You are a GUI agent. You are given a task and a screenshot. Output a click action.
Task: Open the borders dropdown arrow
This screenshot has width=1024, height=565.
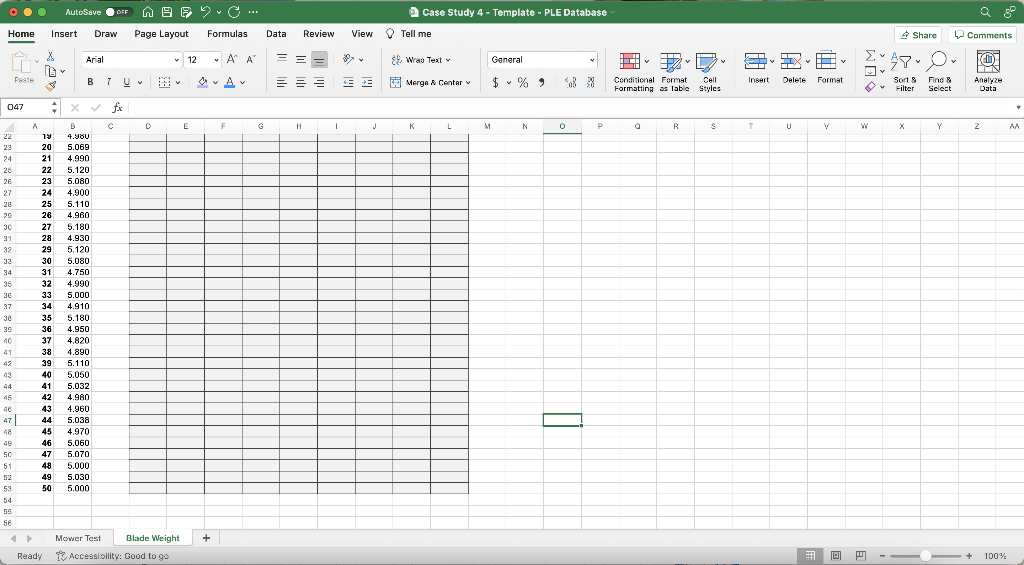[178, 83]
